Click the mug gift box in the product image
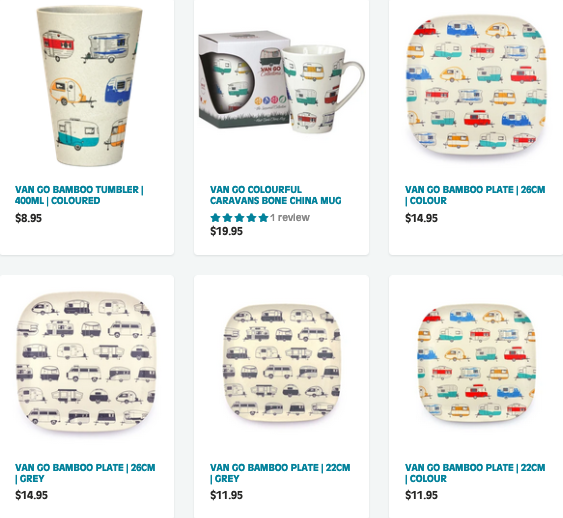Screen dimensions: 563x518 [244, 81]
